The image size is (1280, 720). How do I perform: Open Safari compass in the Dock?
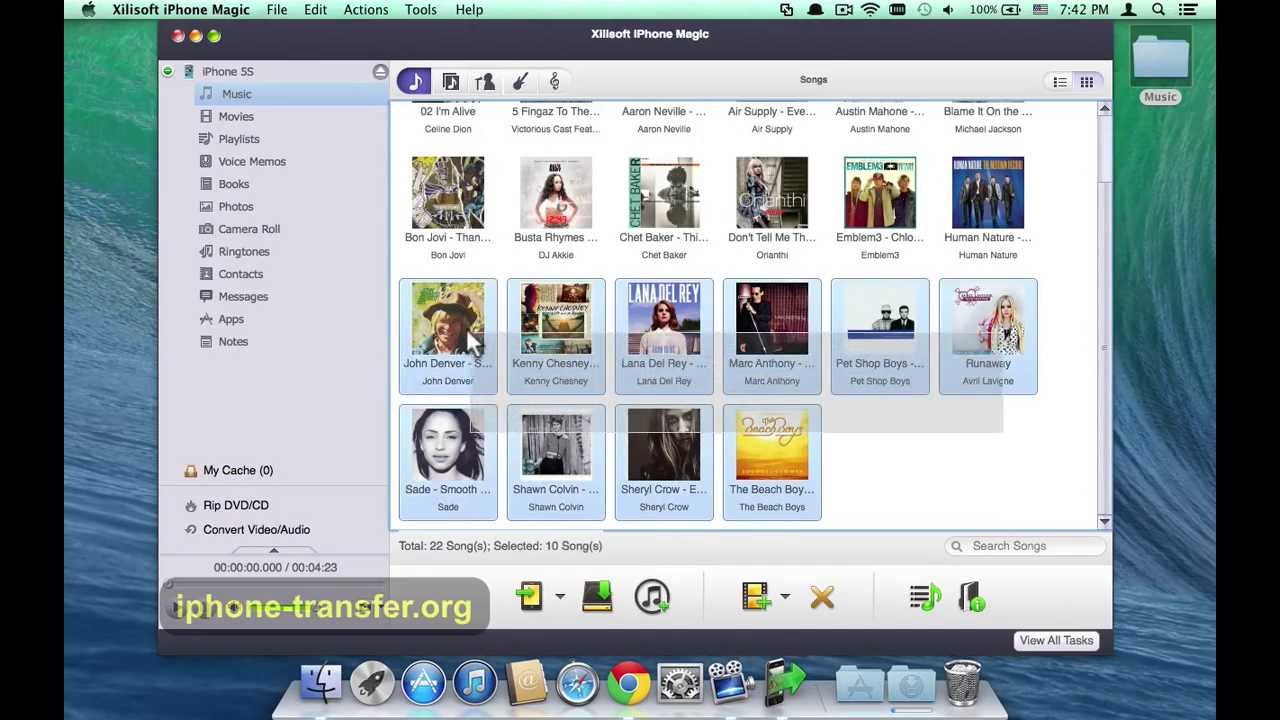577,684
